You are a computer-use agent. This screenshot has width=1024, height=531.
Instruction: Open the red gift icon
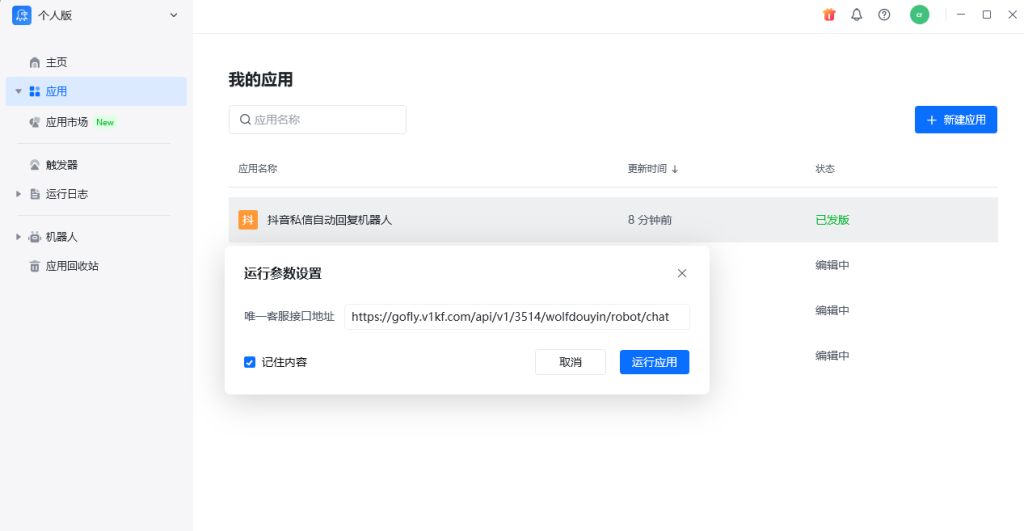click(x=829, y=14)
